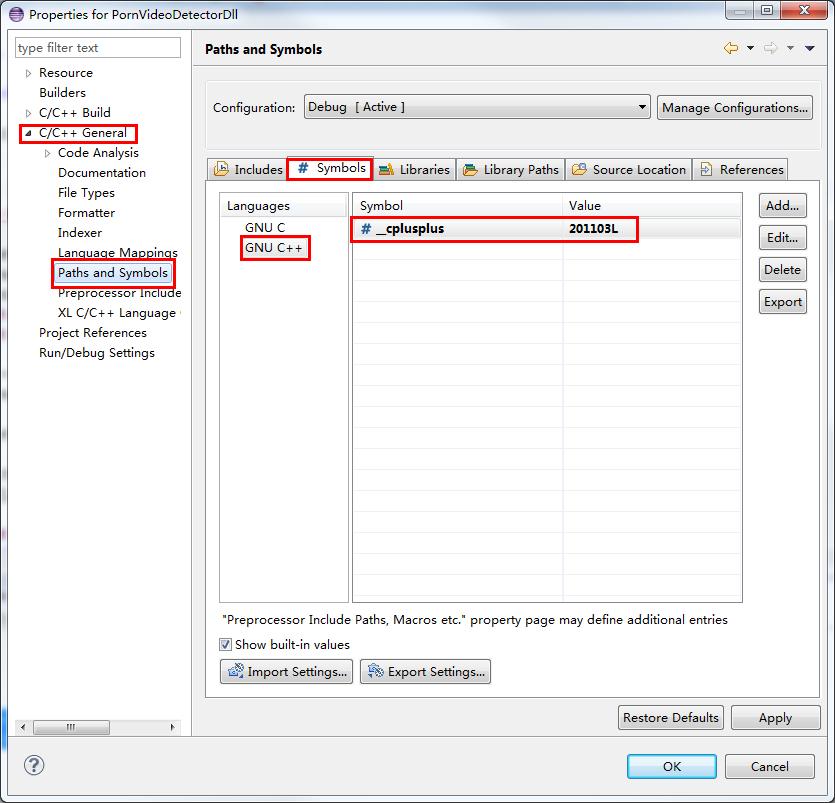Switch to the References tab
This screenshot has width=835, height=803.
[x=741, y=169]
